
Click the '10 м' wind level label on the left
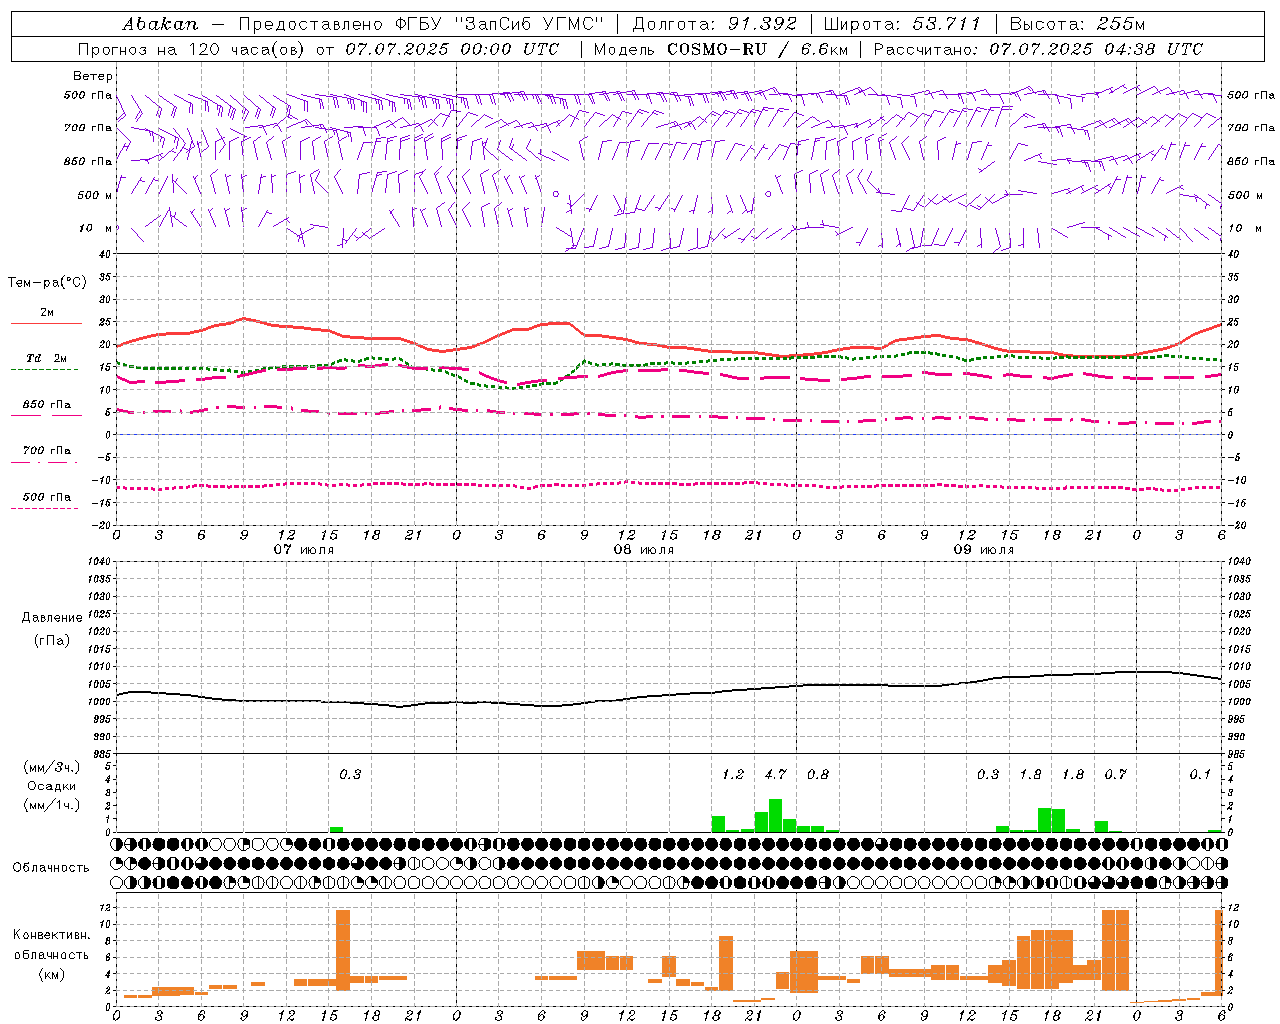(x=95, y=228)
